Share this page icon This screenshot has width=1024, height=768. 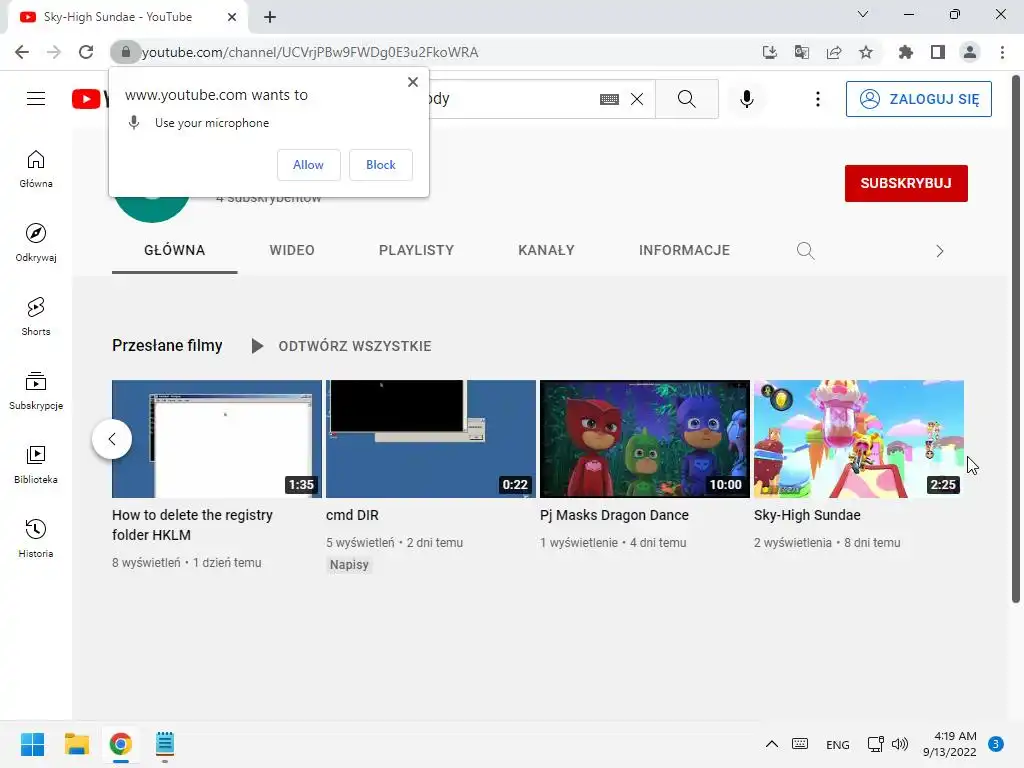[x=834, y=52]
